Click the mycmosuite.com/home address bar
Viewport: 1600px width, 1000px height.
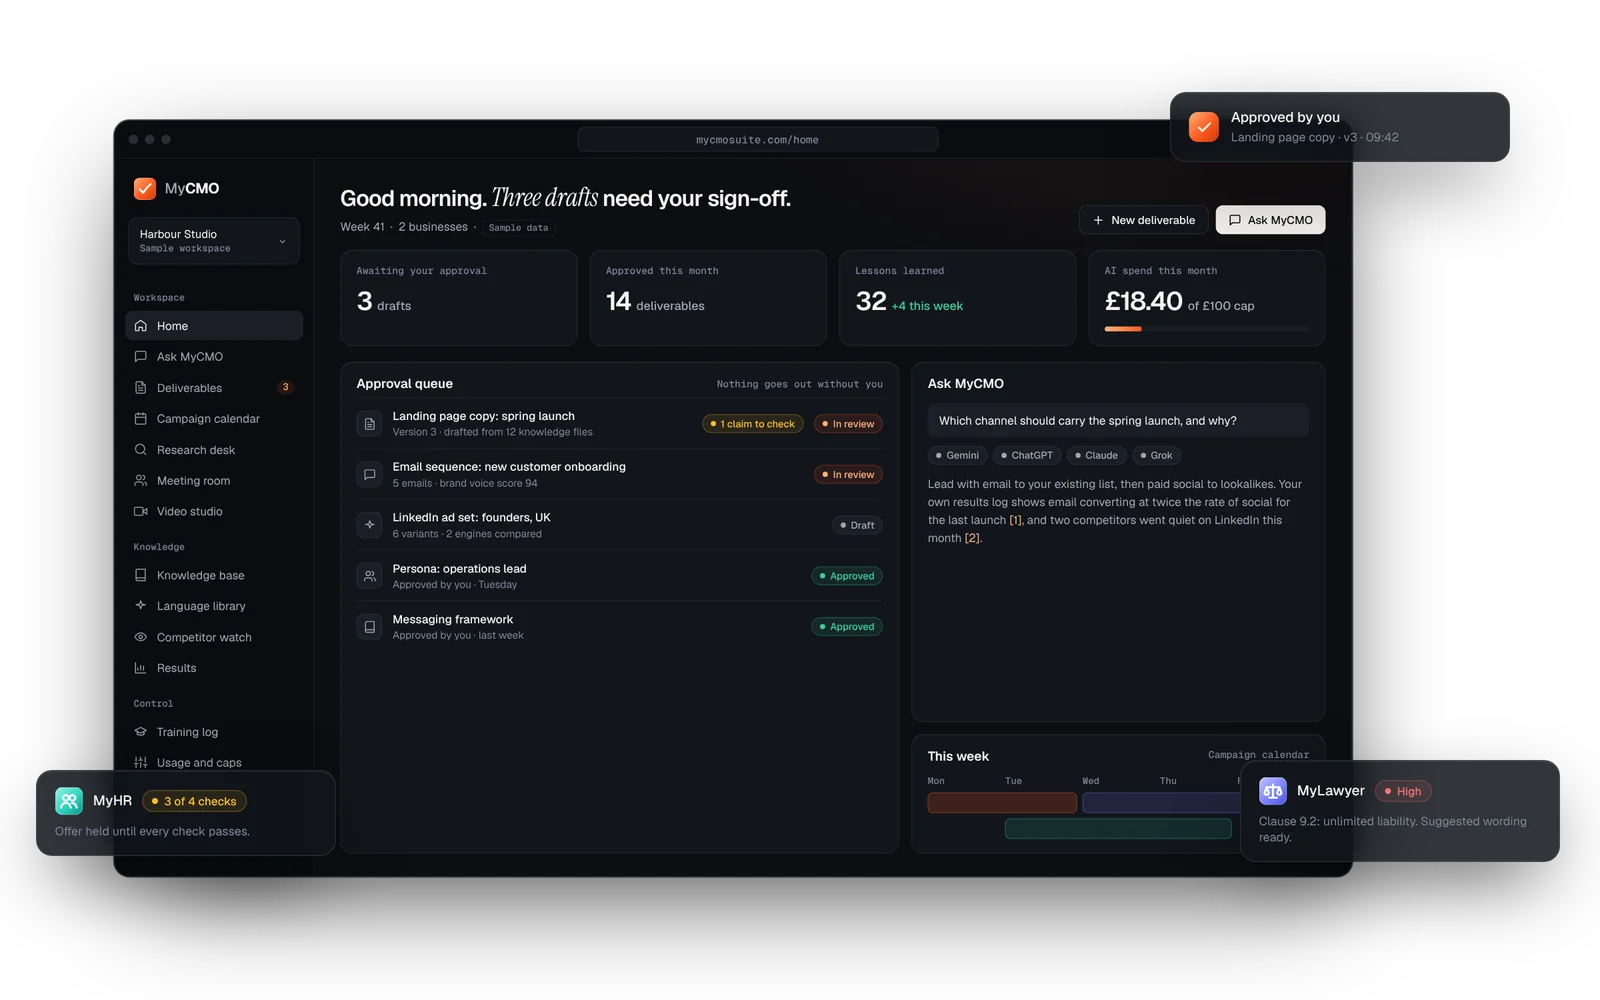tap(758, 140)
